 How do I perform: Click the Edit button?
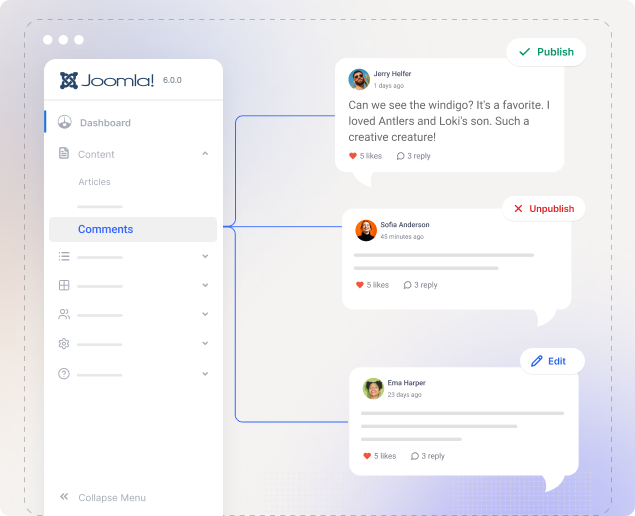point(552,361)
